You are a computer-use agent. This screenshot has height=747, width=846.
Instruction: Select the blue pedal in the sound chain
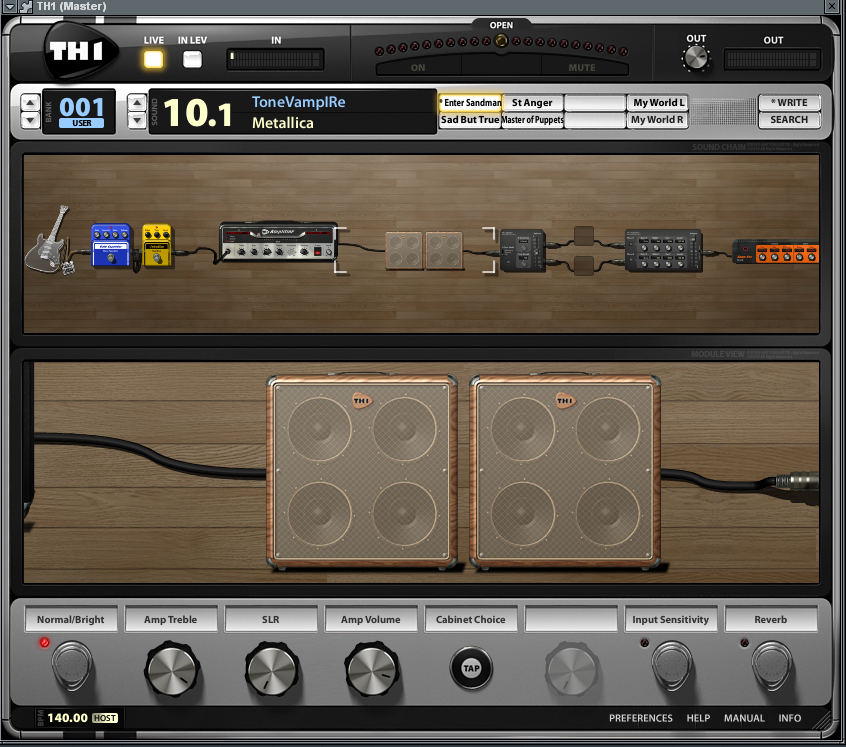(111, 245)
